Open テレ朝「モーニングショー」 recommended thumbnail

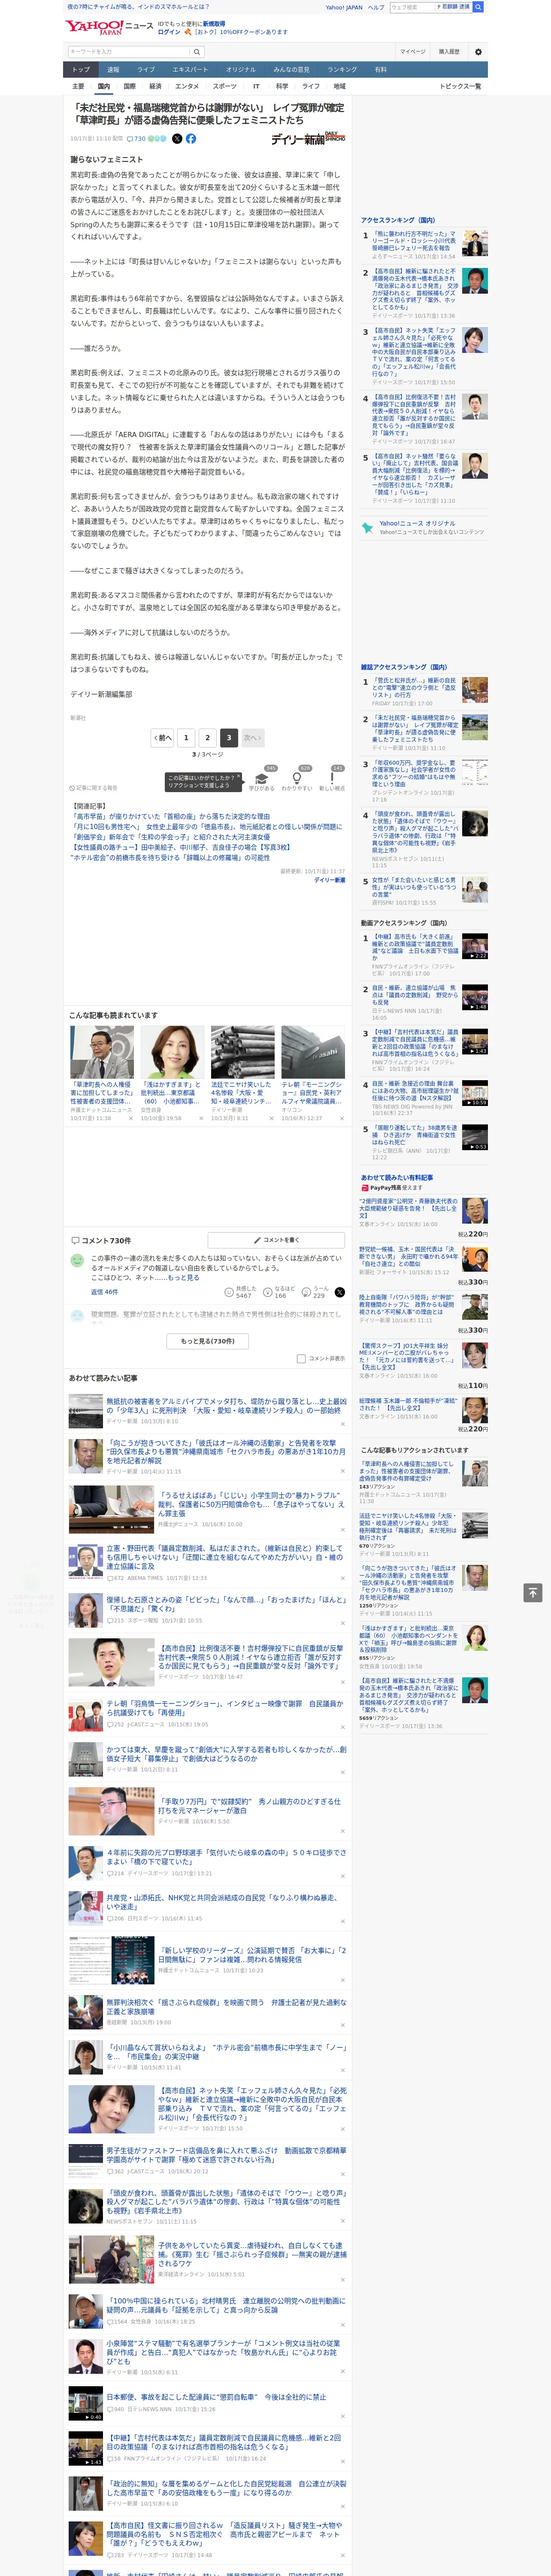313,1052
